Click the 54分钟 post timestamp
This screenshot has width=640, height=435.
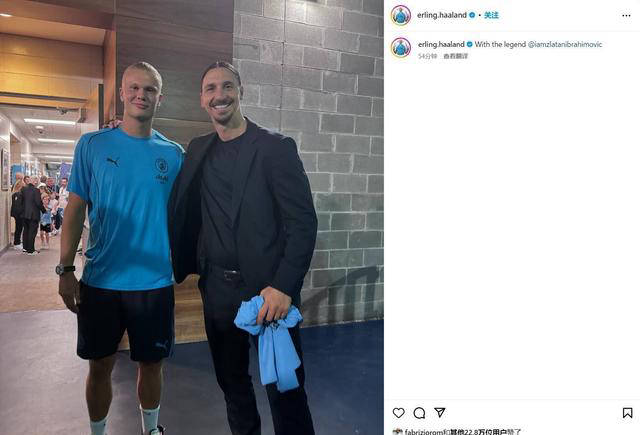(x=427, y=56)
